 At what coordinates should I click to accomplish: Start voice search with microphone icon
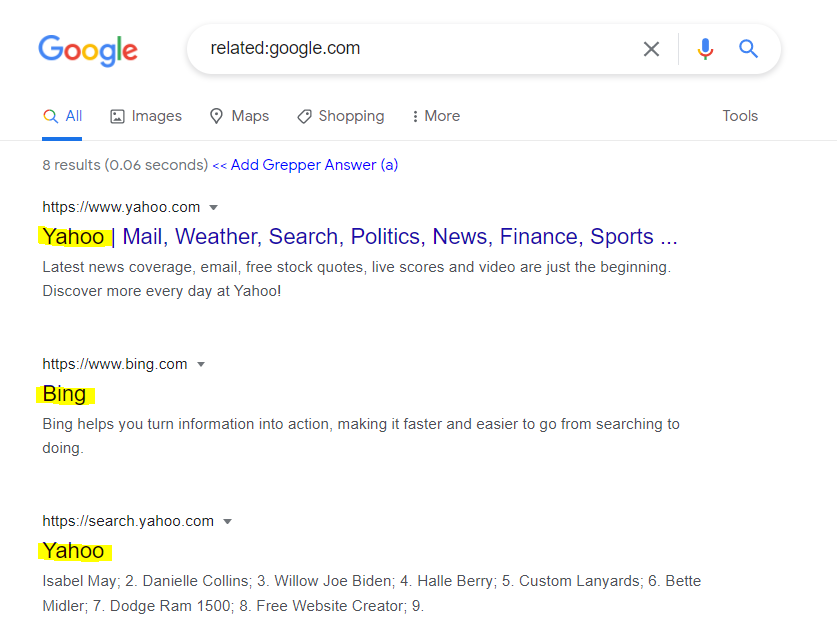[x=706, y=49]
